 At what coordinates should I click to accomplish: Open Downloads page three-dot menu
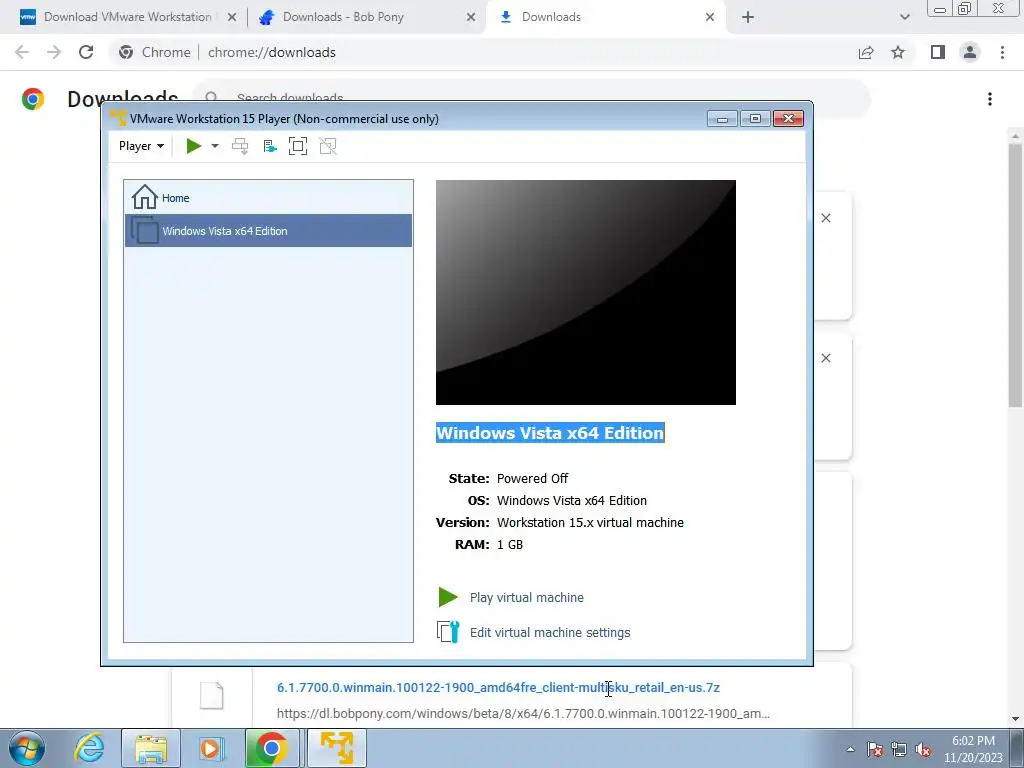(x=990, y=99)
